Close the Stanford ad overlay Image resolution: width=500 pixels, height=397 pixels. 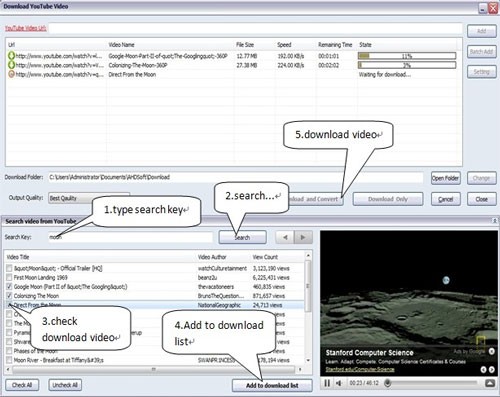pos(491,351)
